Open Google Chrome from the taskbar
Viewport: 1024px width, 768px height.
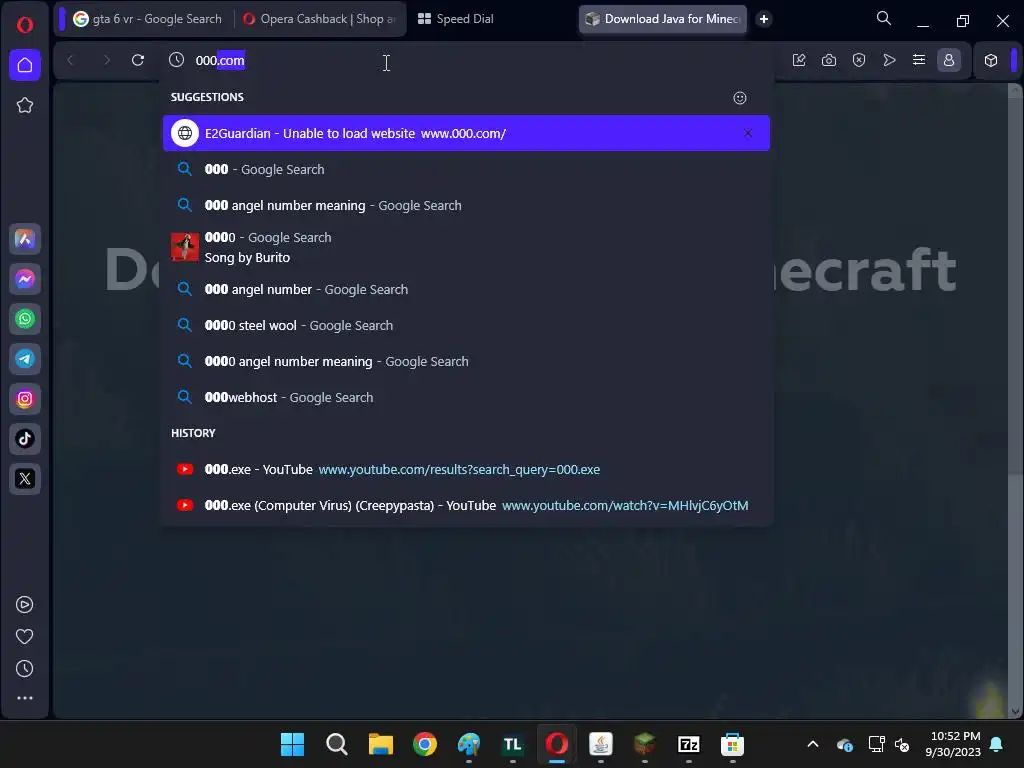[x=424, y=744]
